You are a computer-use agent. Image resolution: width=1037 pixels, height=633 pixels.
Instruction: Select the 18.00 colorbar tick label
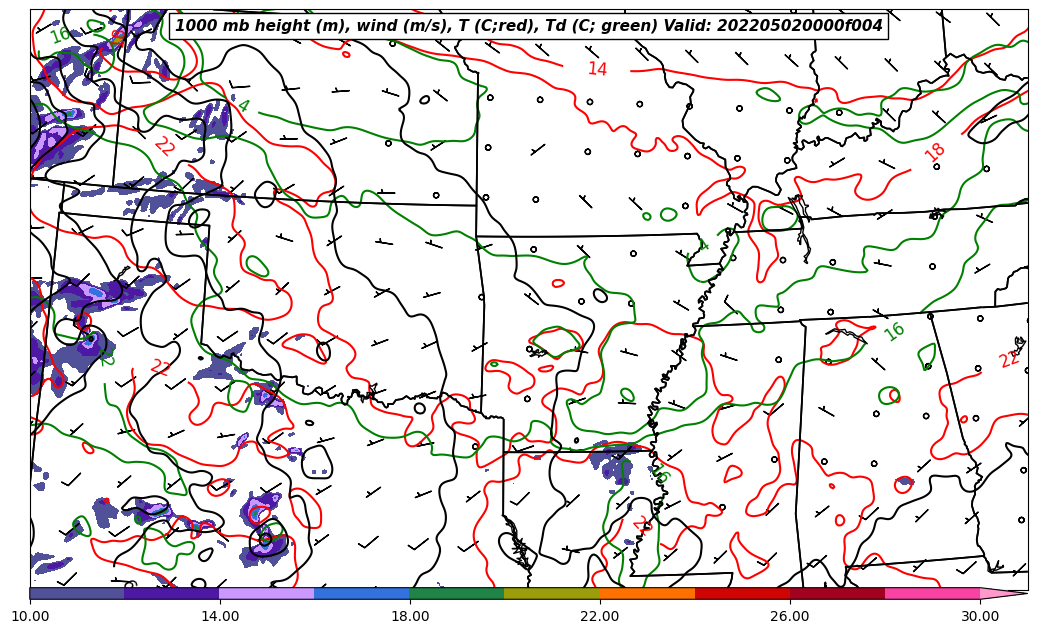(x=410, y=616)
